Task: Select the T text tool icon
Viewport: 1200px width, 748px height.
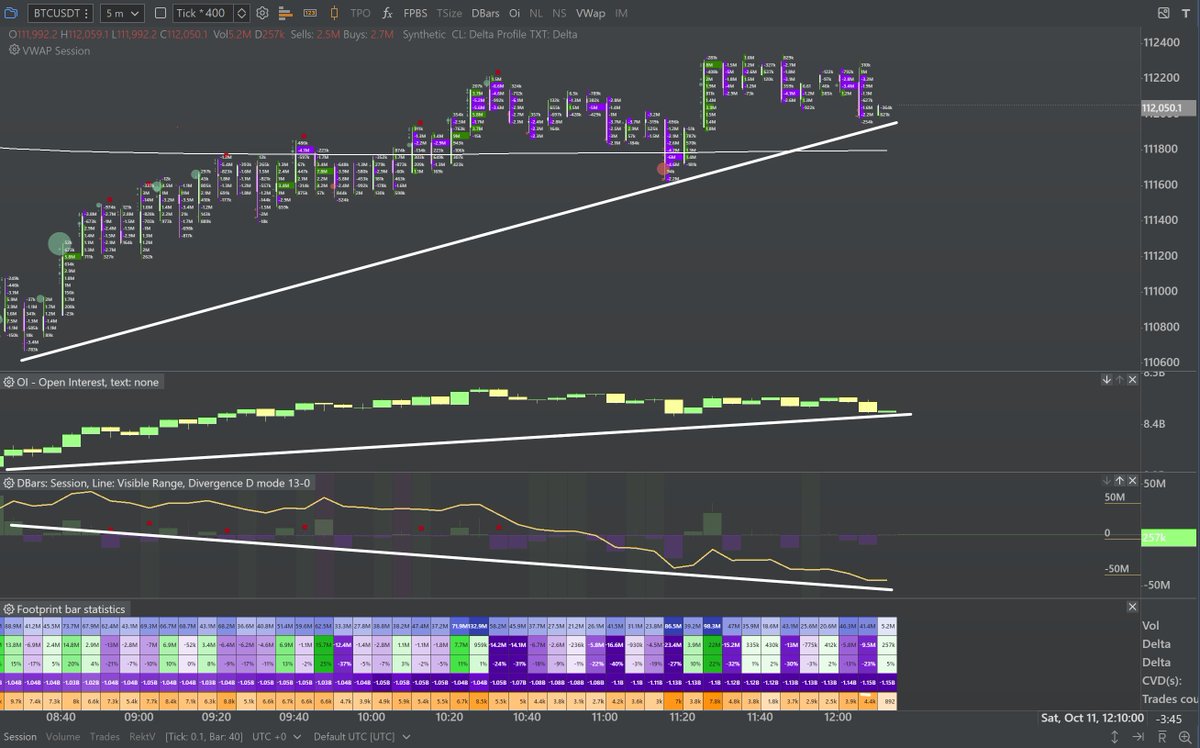Action: pos(1188,14)
